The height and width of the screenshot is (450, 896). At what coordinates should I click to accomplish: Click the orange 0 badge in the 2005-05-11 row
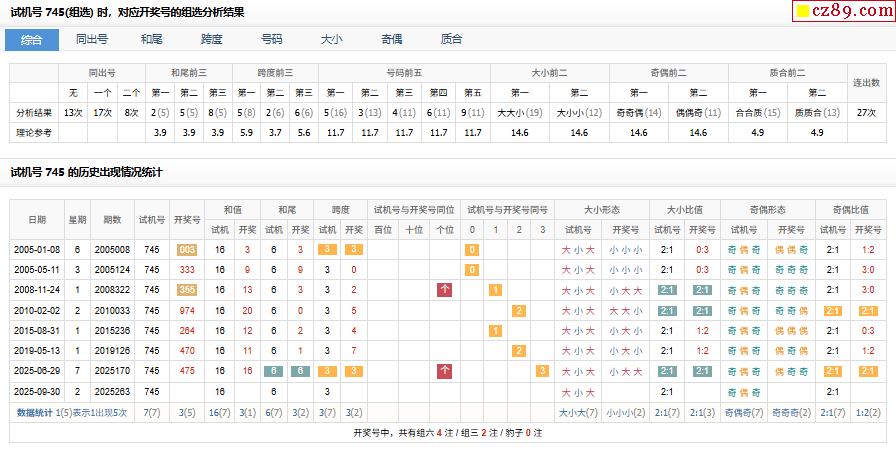(472, 270)
